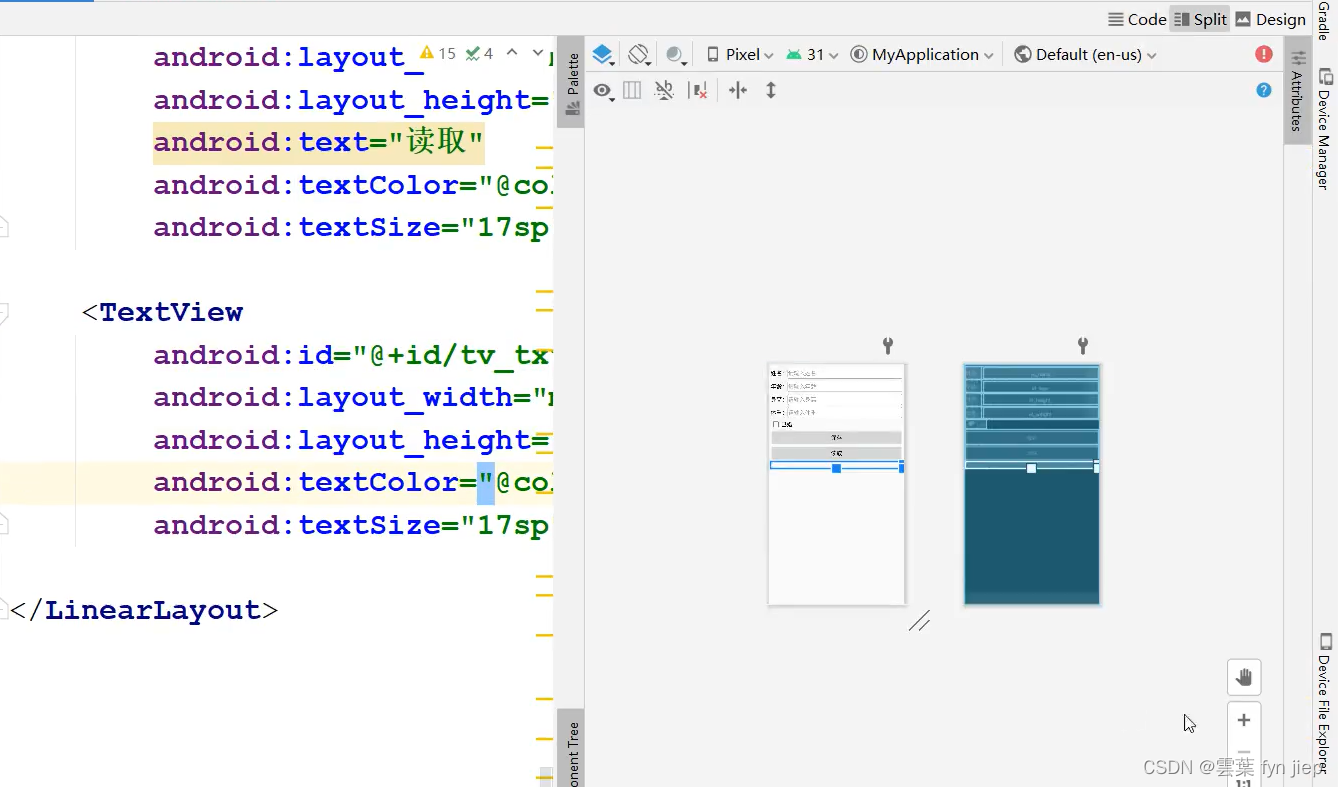
Task: Click the selected TextView center handle in design preview
Action: tap(837, 468)
